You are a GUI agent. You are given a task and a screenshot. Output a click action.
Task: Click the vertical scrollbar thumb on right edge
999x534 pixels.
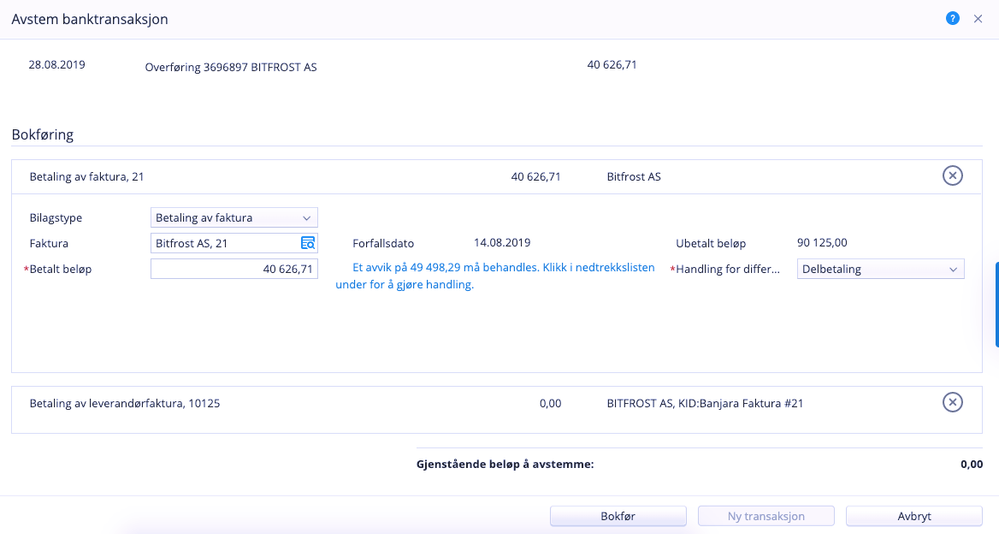pyautogui.click(x=996, y=304)
